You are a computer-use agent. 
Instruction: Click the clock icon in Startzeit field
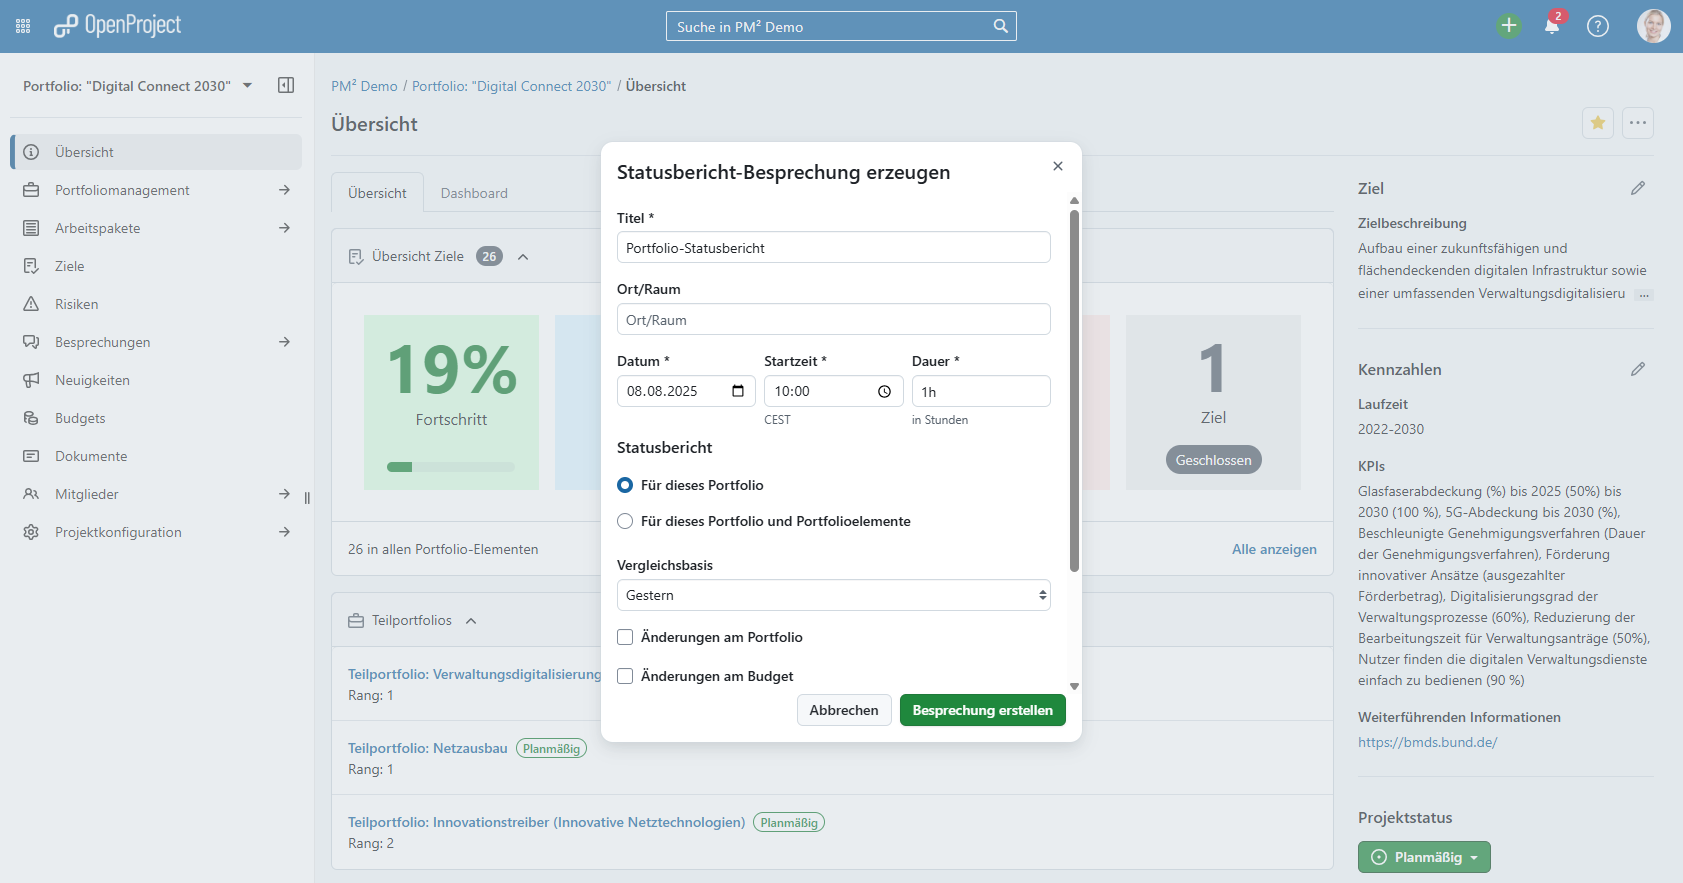(884, 391)
